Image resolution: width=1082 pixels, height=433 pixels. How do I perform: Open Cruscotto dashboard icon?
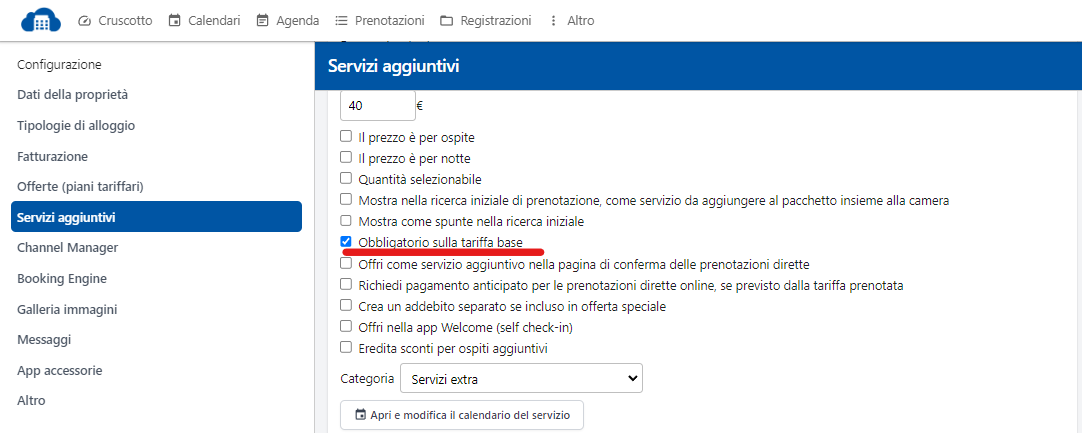(x=84, y=21)
